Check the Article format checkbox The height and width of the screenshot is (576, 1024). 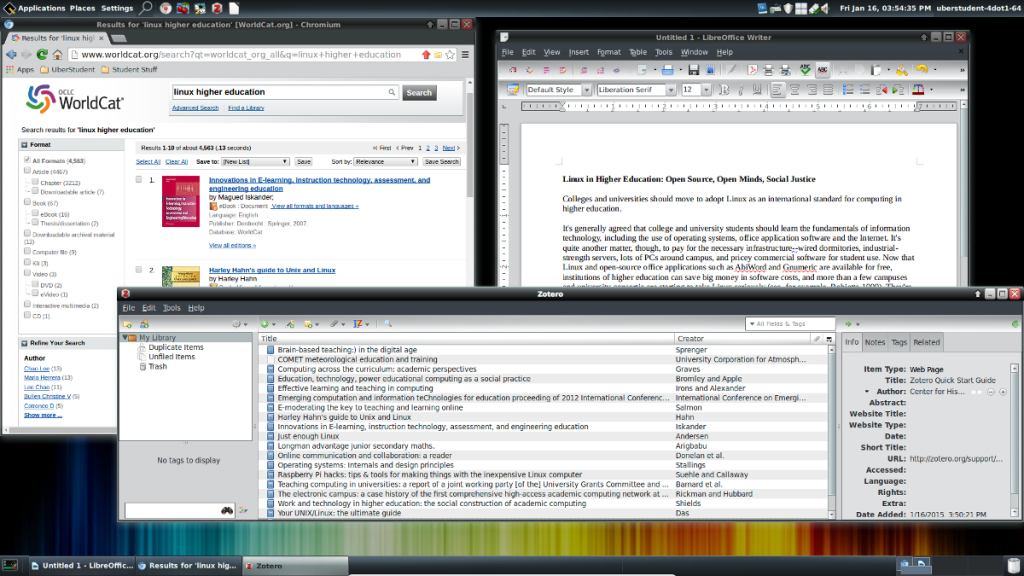tap(27, 172)
